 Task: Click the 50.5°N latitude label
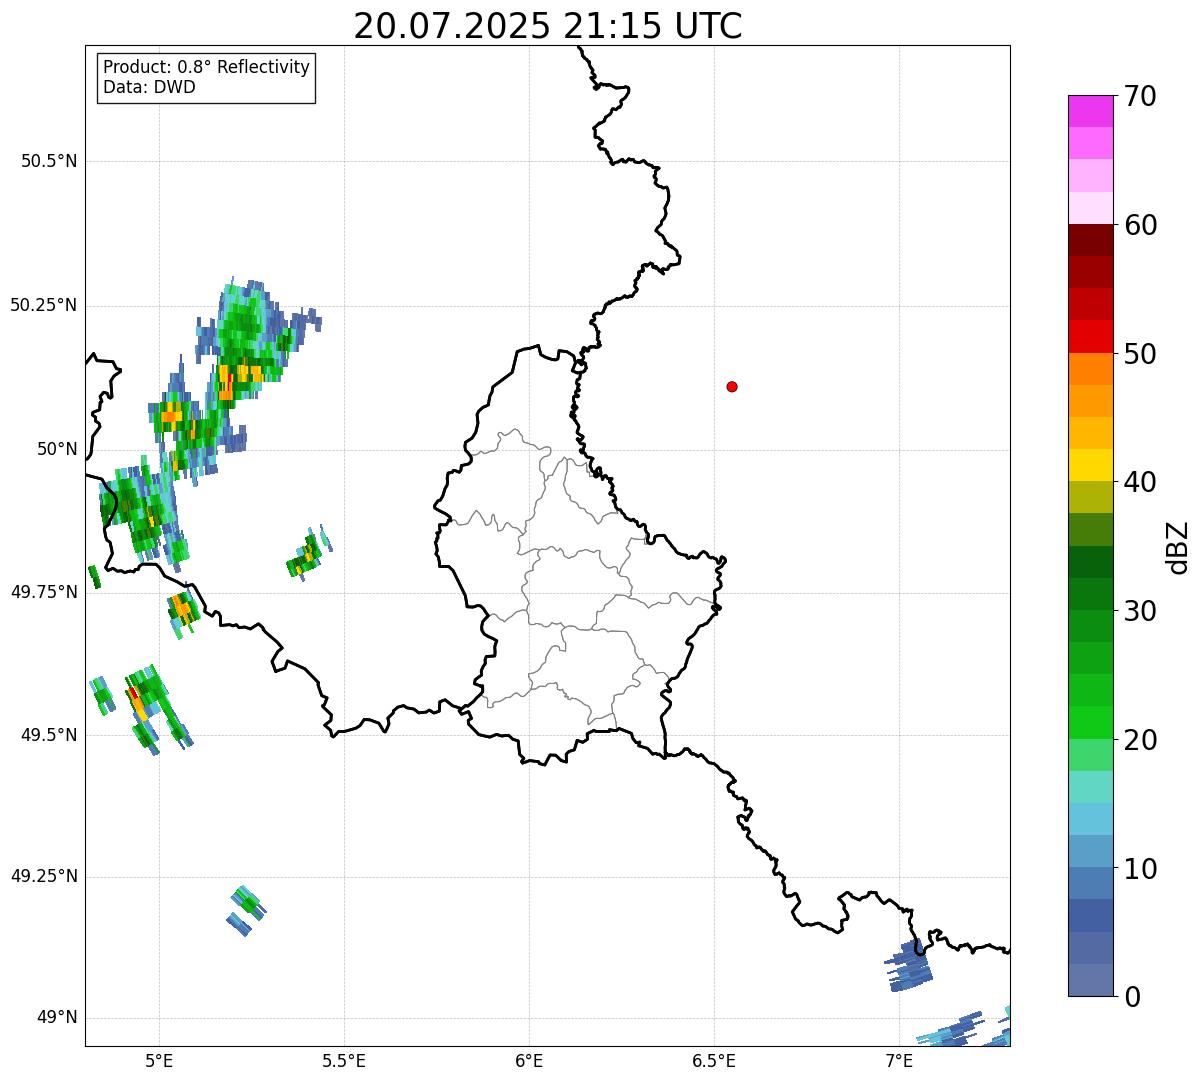pos(49,161)
